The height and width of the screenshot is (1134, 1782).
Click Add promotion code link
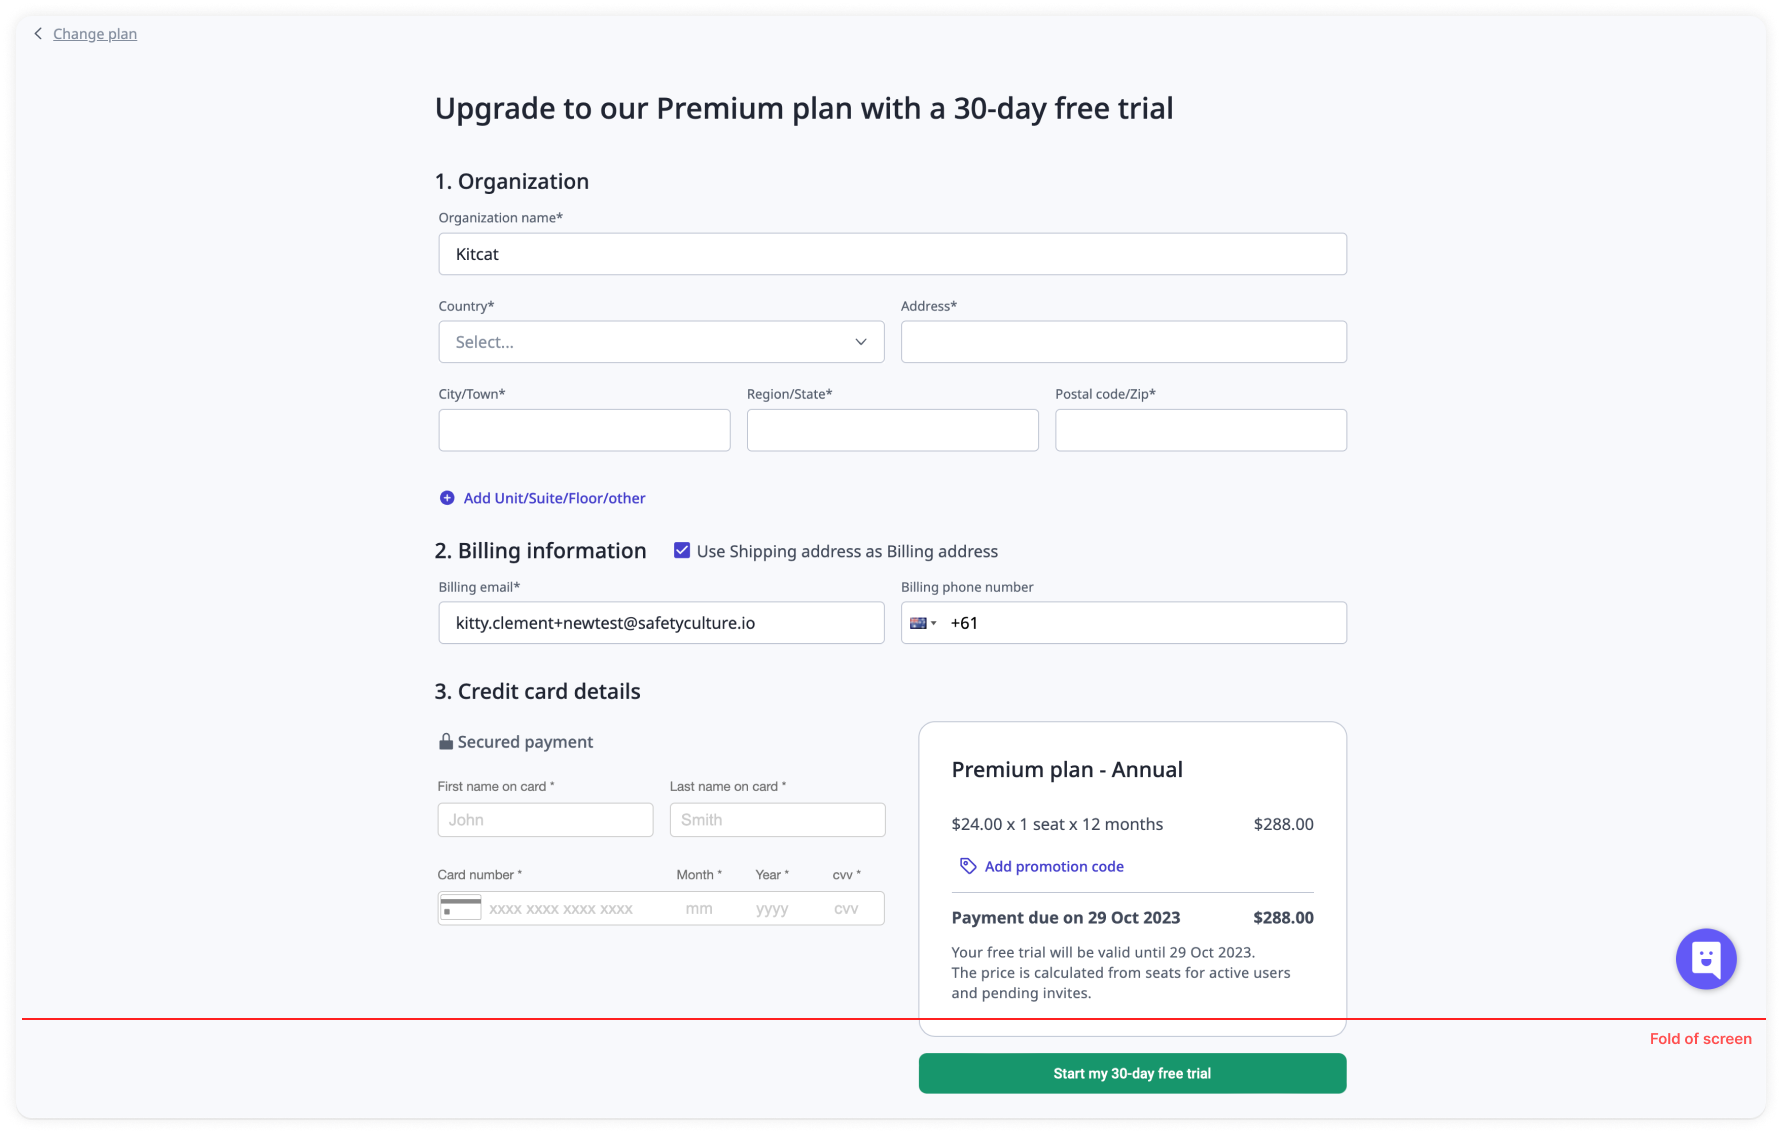(1054, 866)
